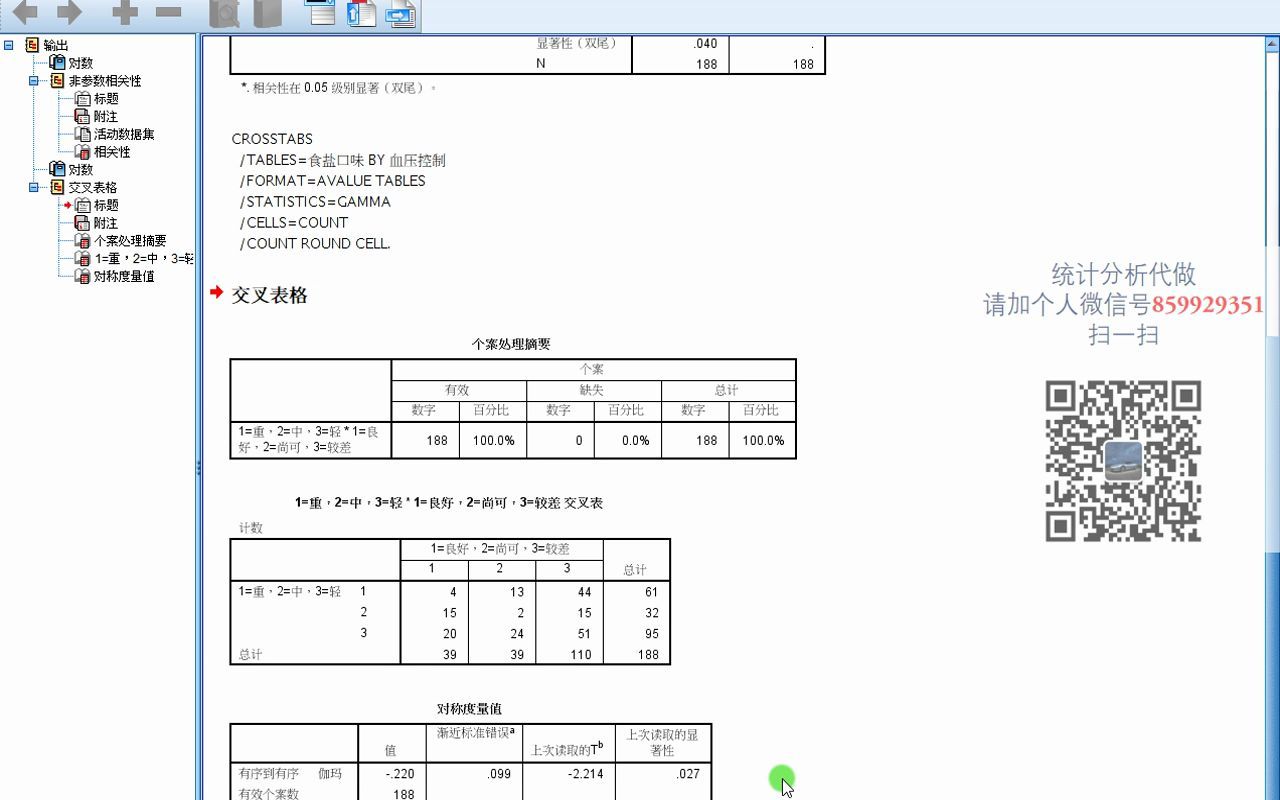
Task: Click the 交叉表 title above the count table
Action: click(449, 503)
